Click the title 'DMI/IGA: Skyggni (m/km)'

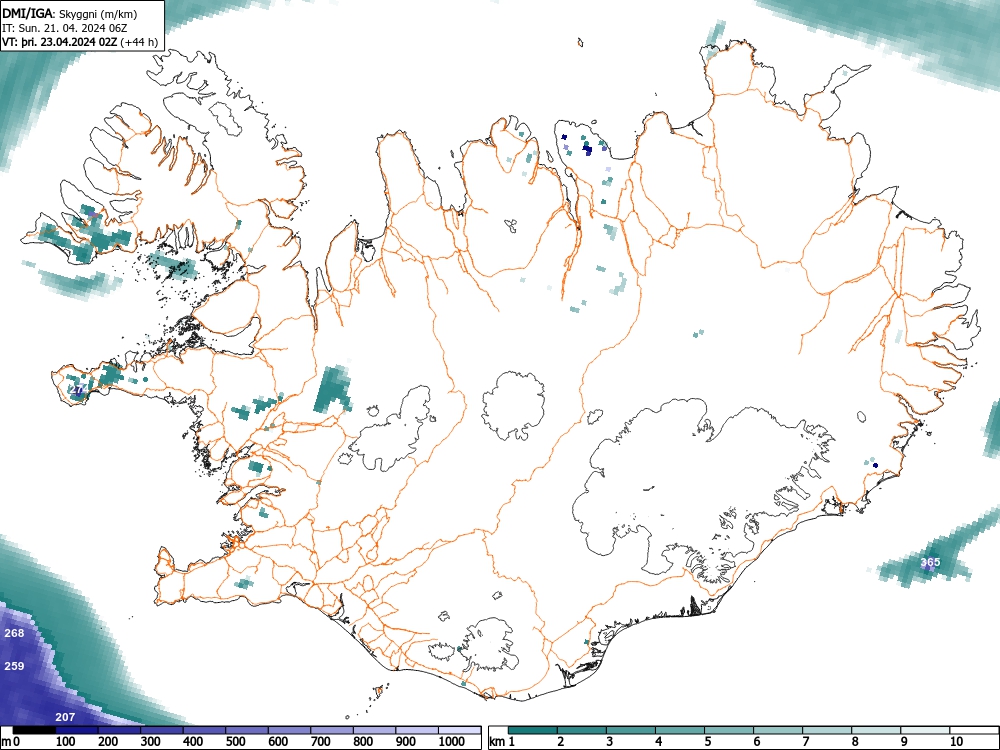pos(70,13)
